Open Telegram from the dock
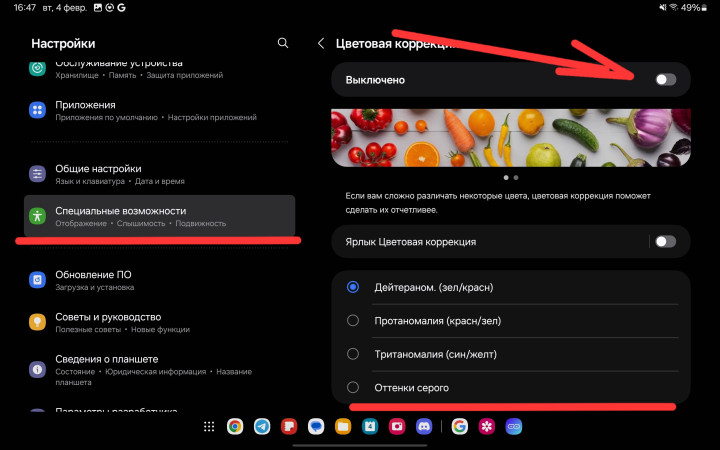This screenshot has height=450, width=720. 262,426
